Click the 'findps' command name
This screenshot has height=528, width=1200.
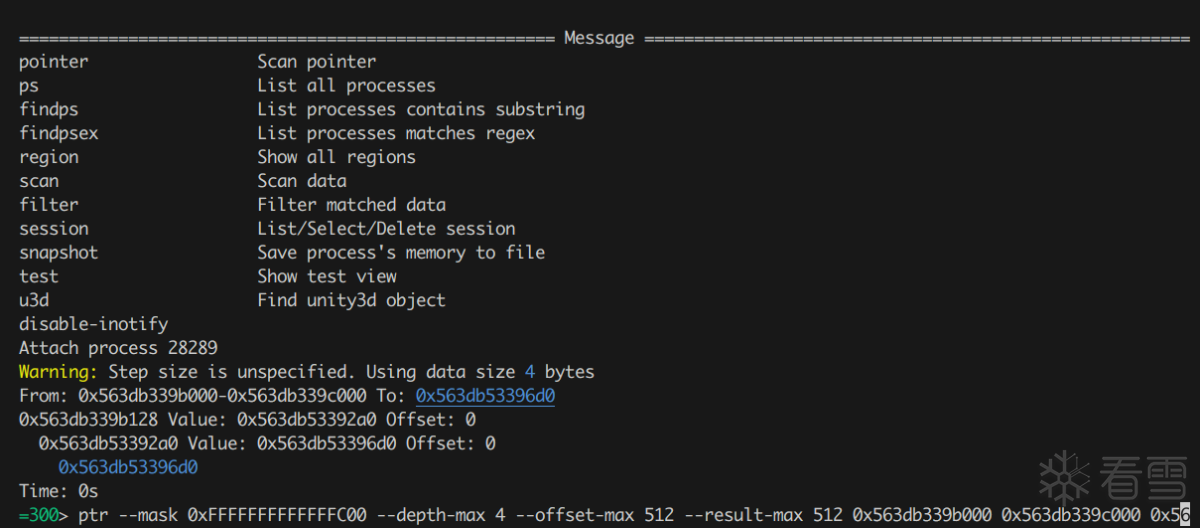click(48, 109)
